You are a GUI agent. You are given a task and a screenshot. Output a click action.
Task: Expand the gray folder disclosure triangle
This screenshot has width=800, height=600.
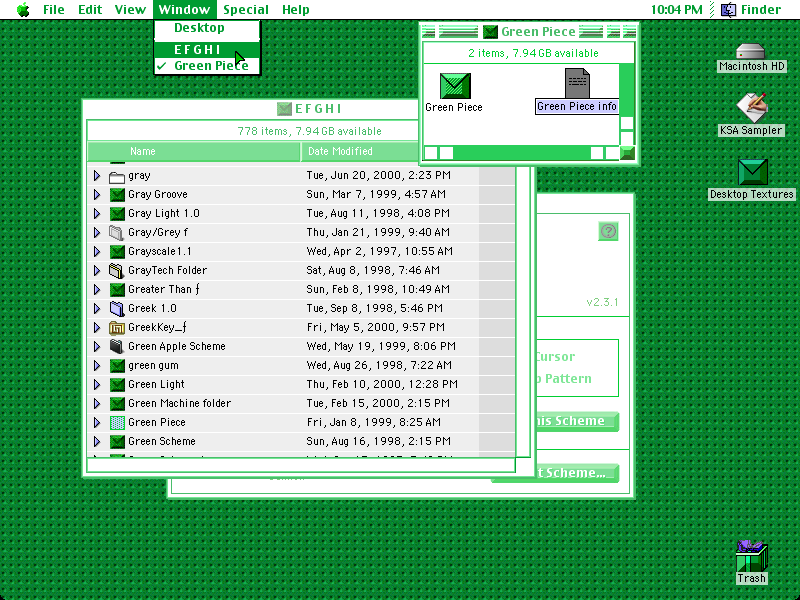point(97,176)
